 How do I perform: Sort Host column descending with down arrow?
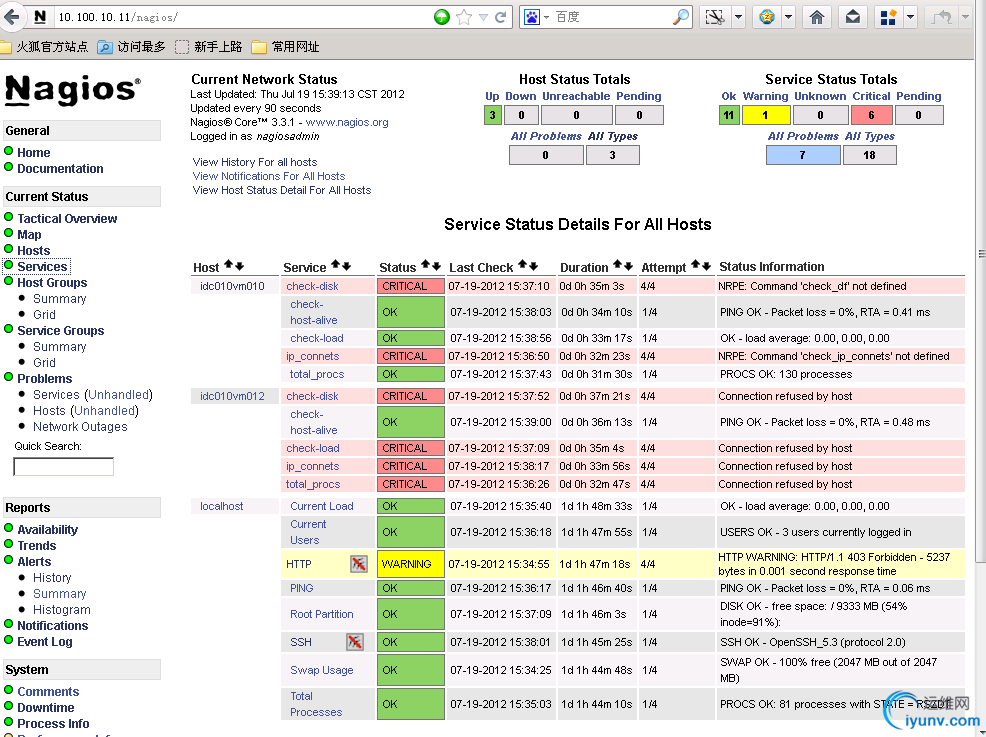[x=240, y=265]
